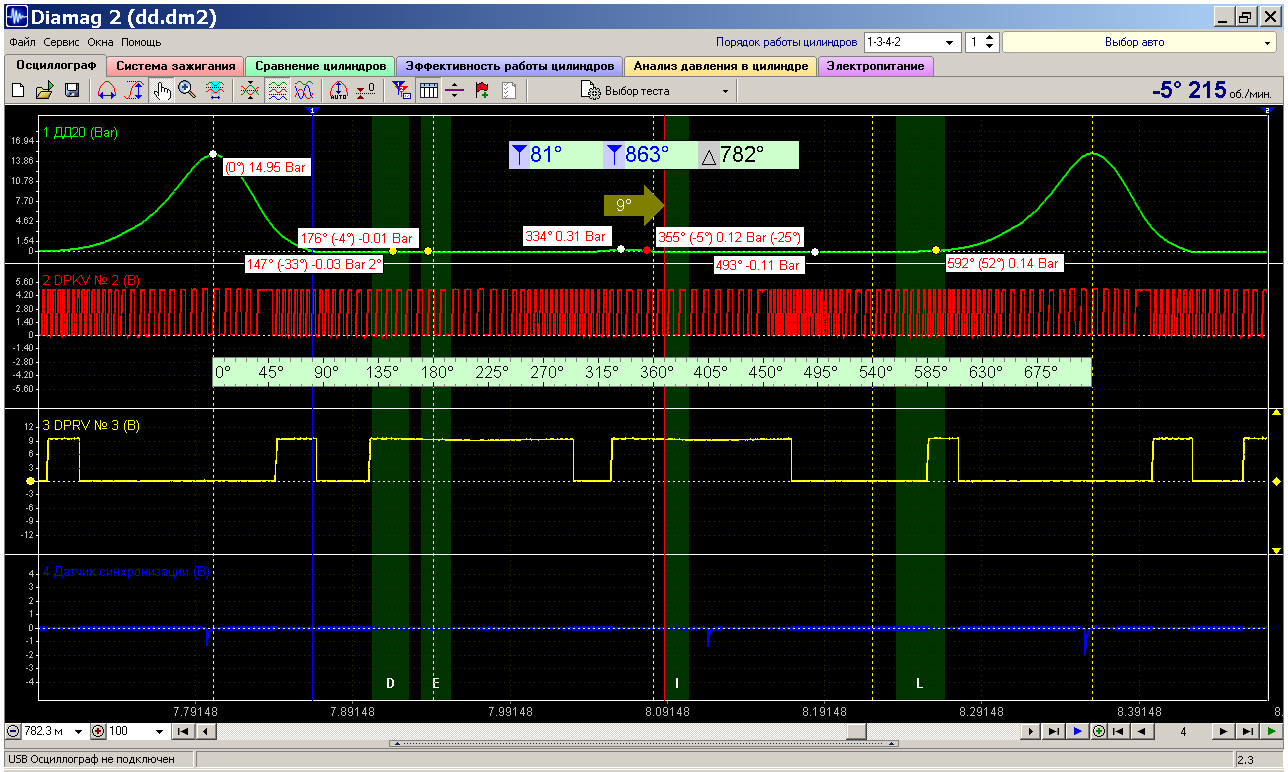Image resolution: width=1288 pixels, height=772 pixels.
Task: Click the blue play button
Action: tap(1077, 731)
